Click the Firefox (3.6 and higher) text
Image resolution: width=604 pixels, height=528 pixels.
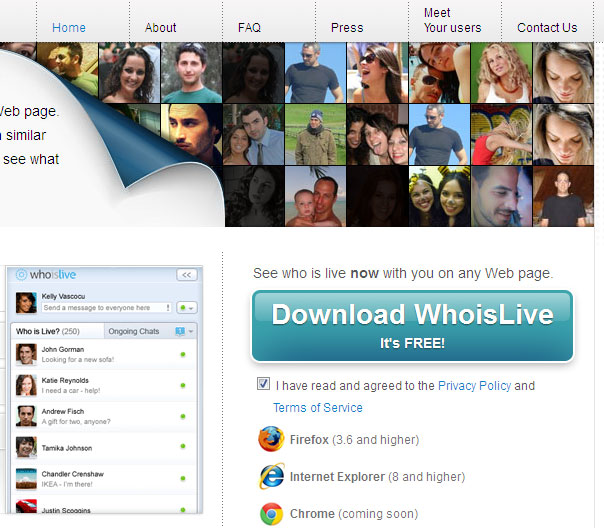point(354,439)
